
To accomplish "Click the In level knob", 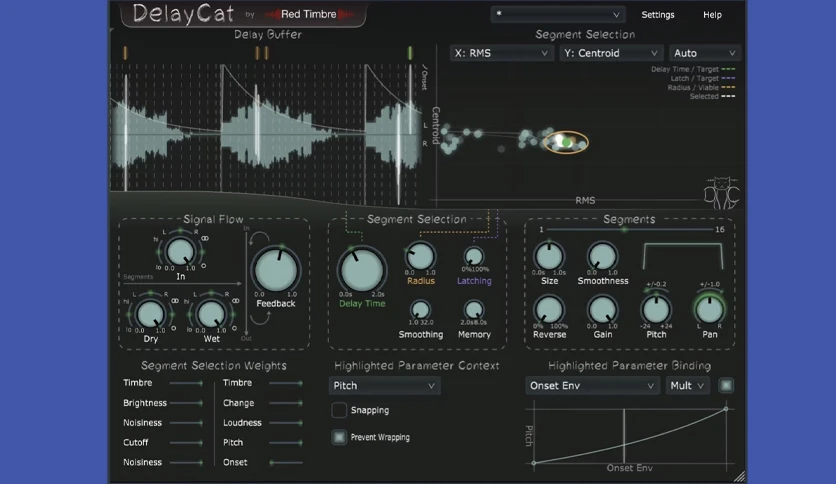I will pos(180,252).
